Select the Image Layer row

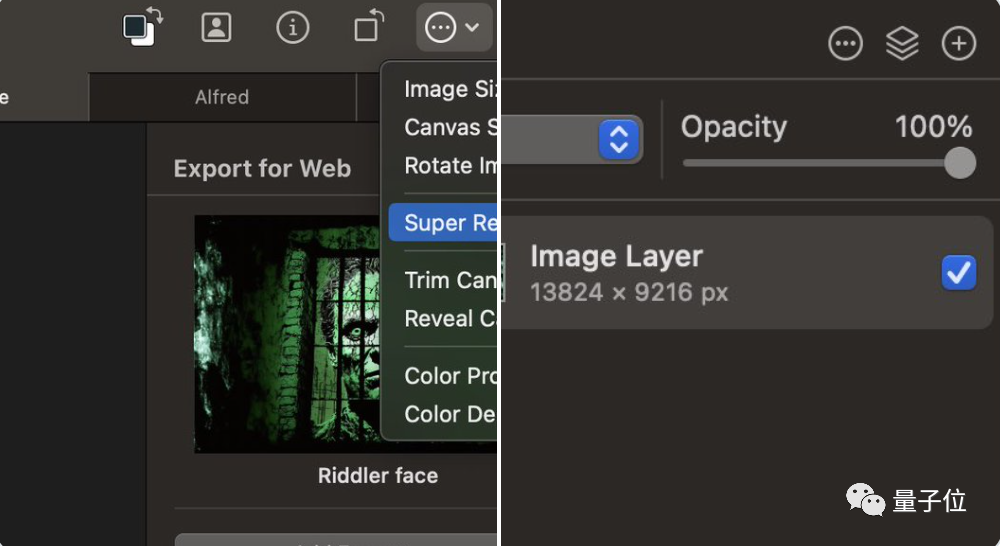point(720,272)
